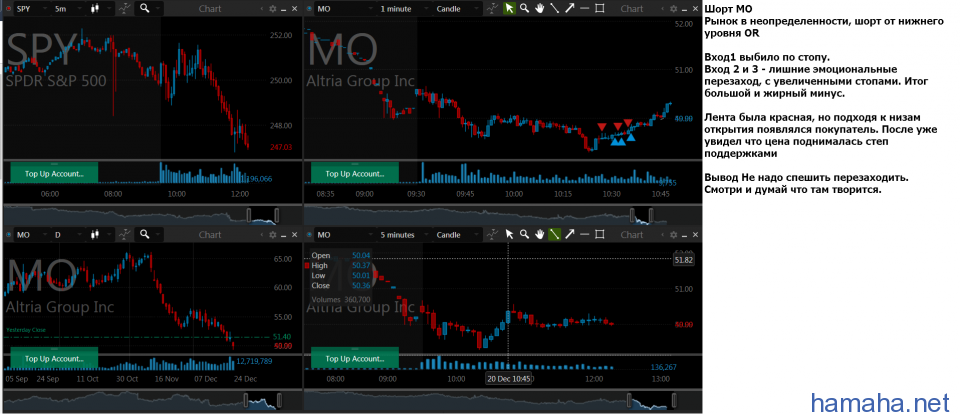Image resolution: width=960 pixels, height=414 pixels.
Task: Open settings gear of SPY chart
Action: click(x=273, y=9)
